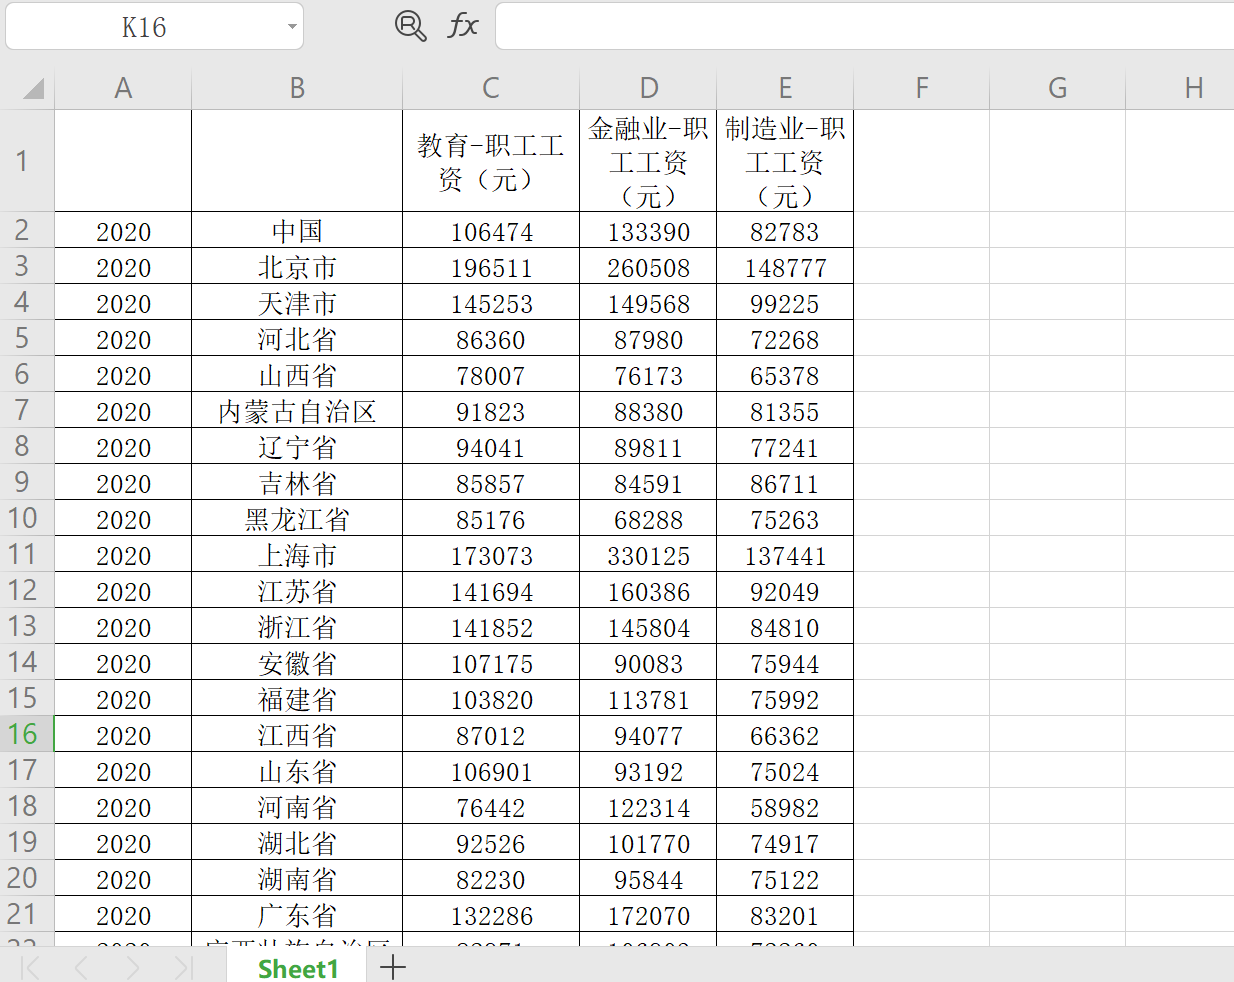Select column D header
Viewport: 1234px width, 982px height.
point(648,89)
